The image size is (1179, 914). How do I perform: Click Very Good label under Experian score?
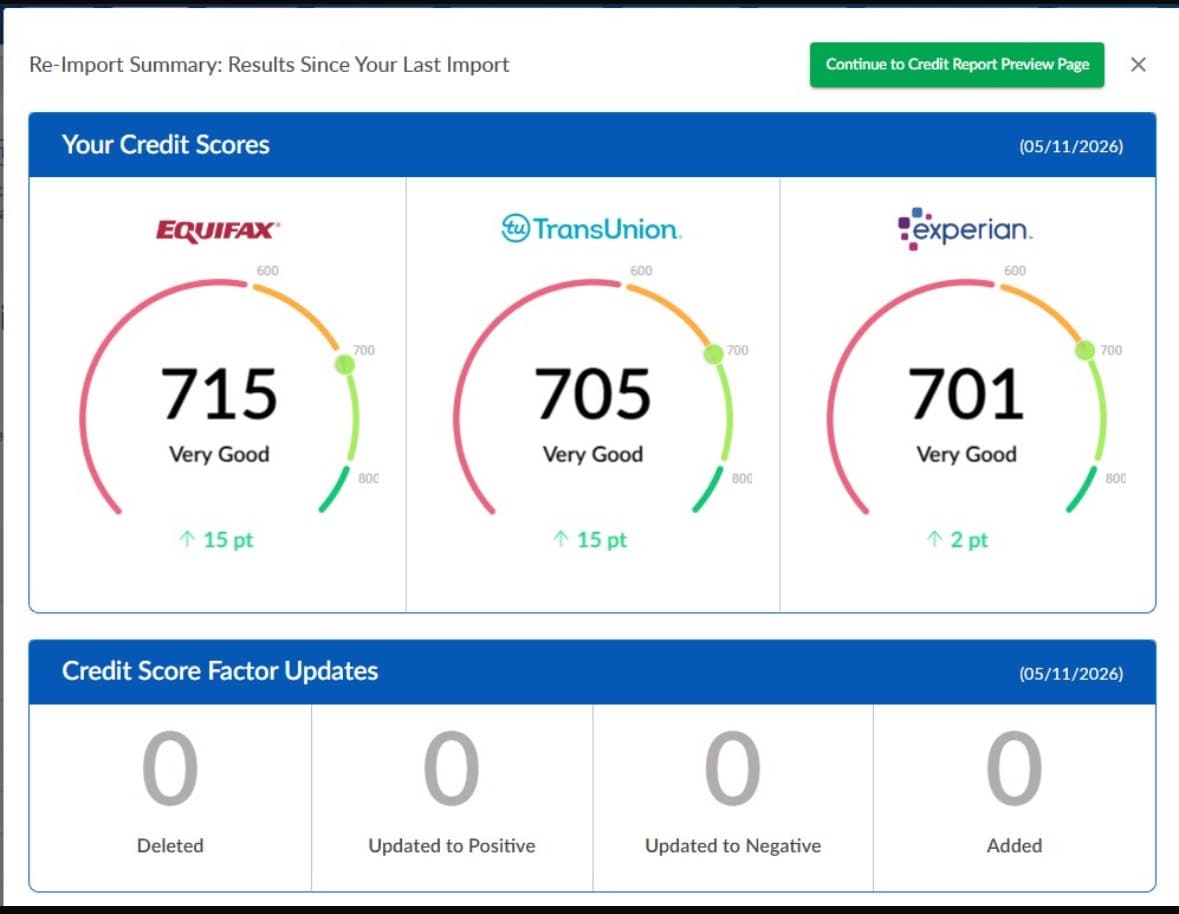(x=966, y=454)
